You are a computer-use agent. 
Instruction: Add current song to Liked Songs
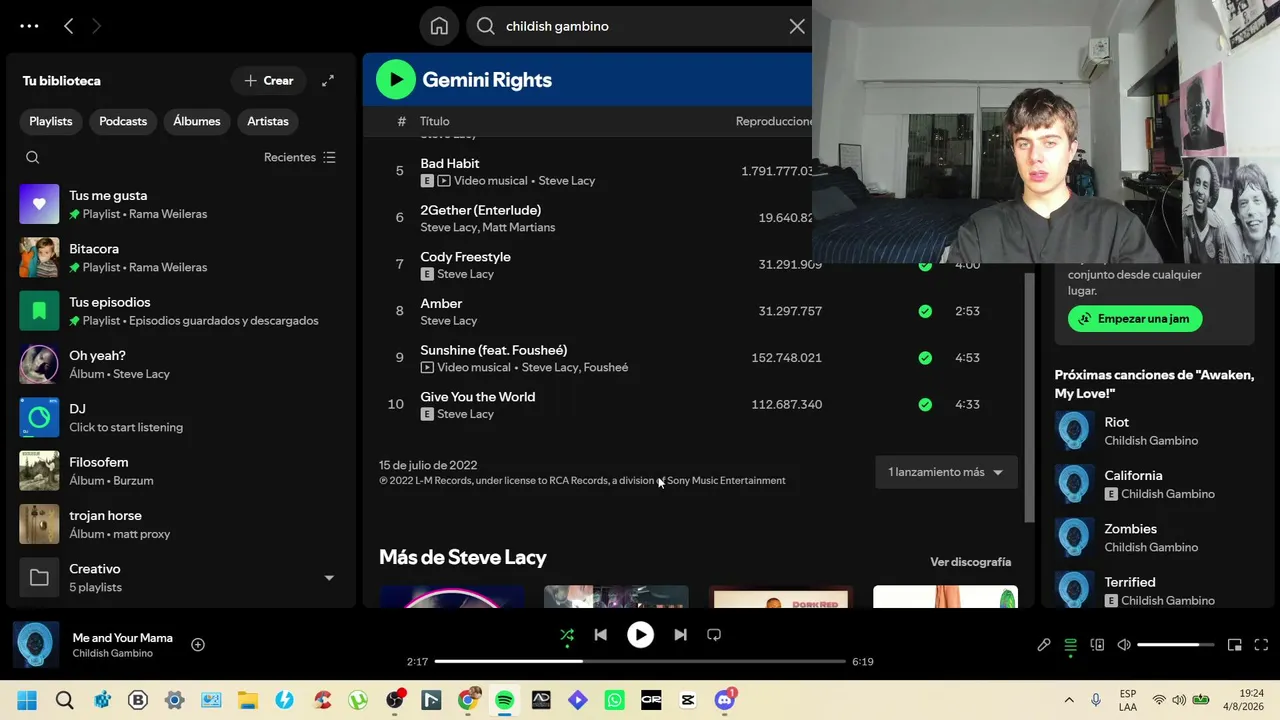198,645
